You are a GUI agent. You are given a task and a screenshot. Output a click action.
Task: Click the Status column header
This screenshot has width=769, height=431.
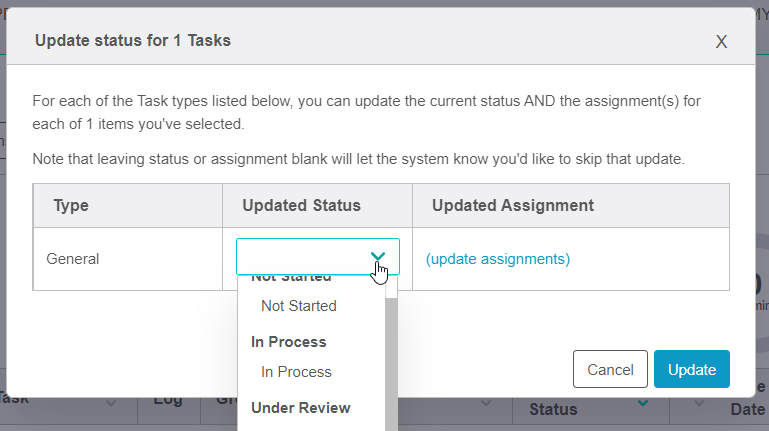click(x=553, y=409)
